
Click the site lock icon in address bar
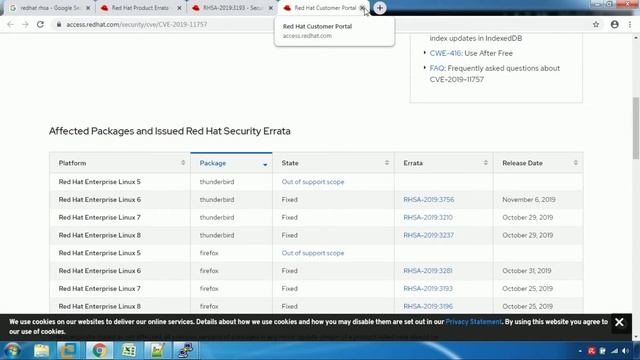pyautogui.click(x=59, y=24)
